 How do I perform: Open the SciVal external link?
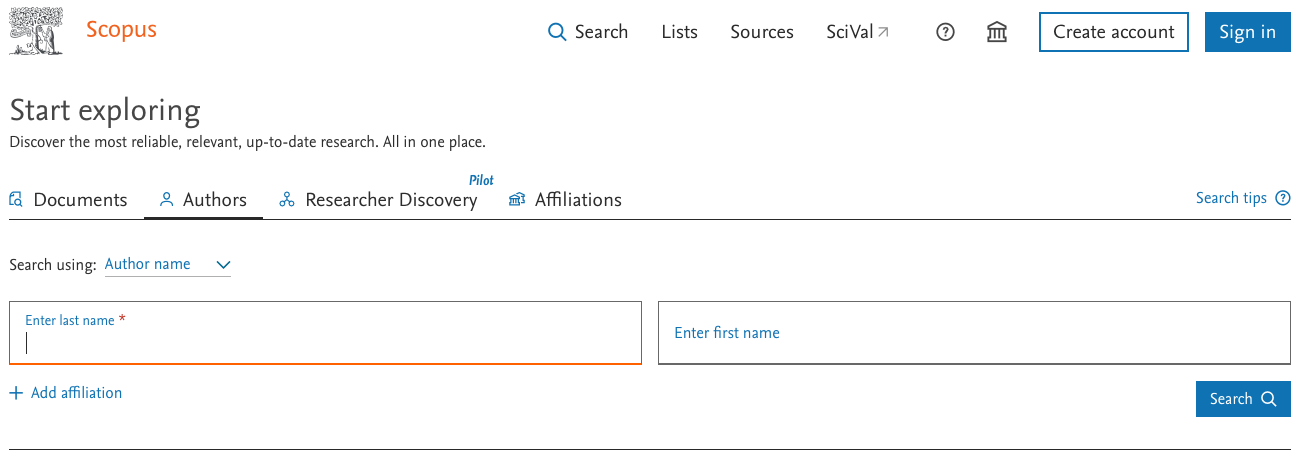pos(858,32)
